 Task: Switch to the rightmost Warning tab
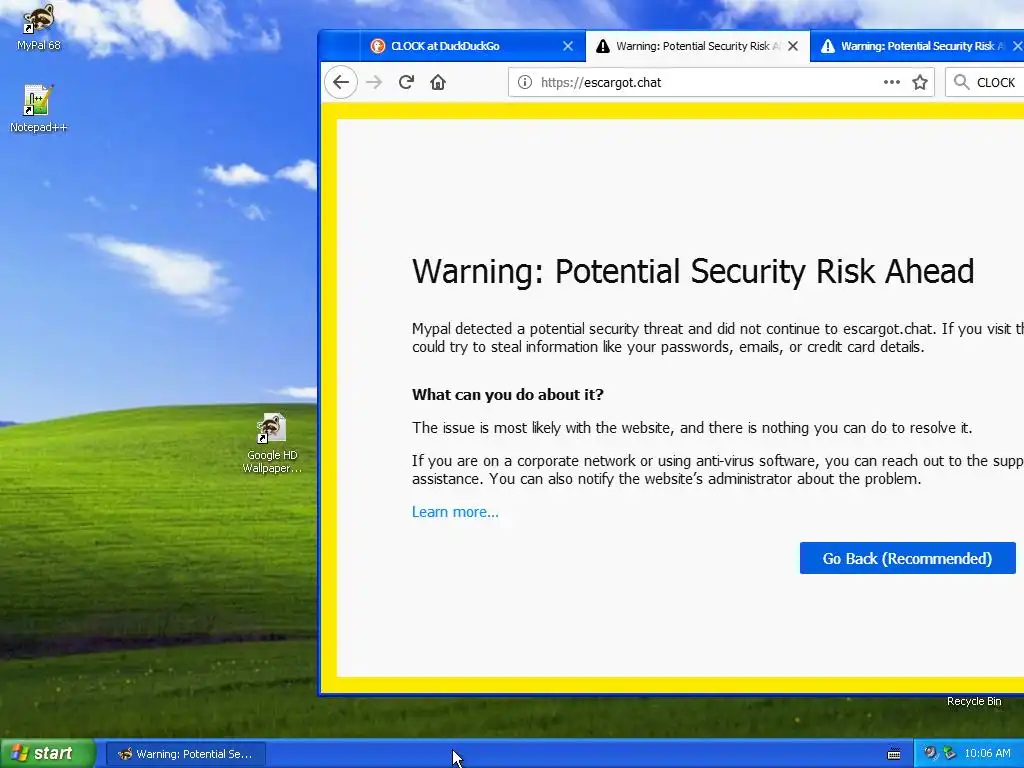[x=917, y=46]
